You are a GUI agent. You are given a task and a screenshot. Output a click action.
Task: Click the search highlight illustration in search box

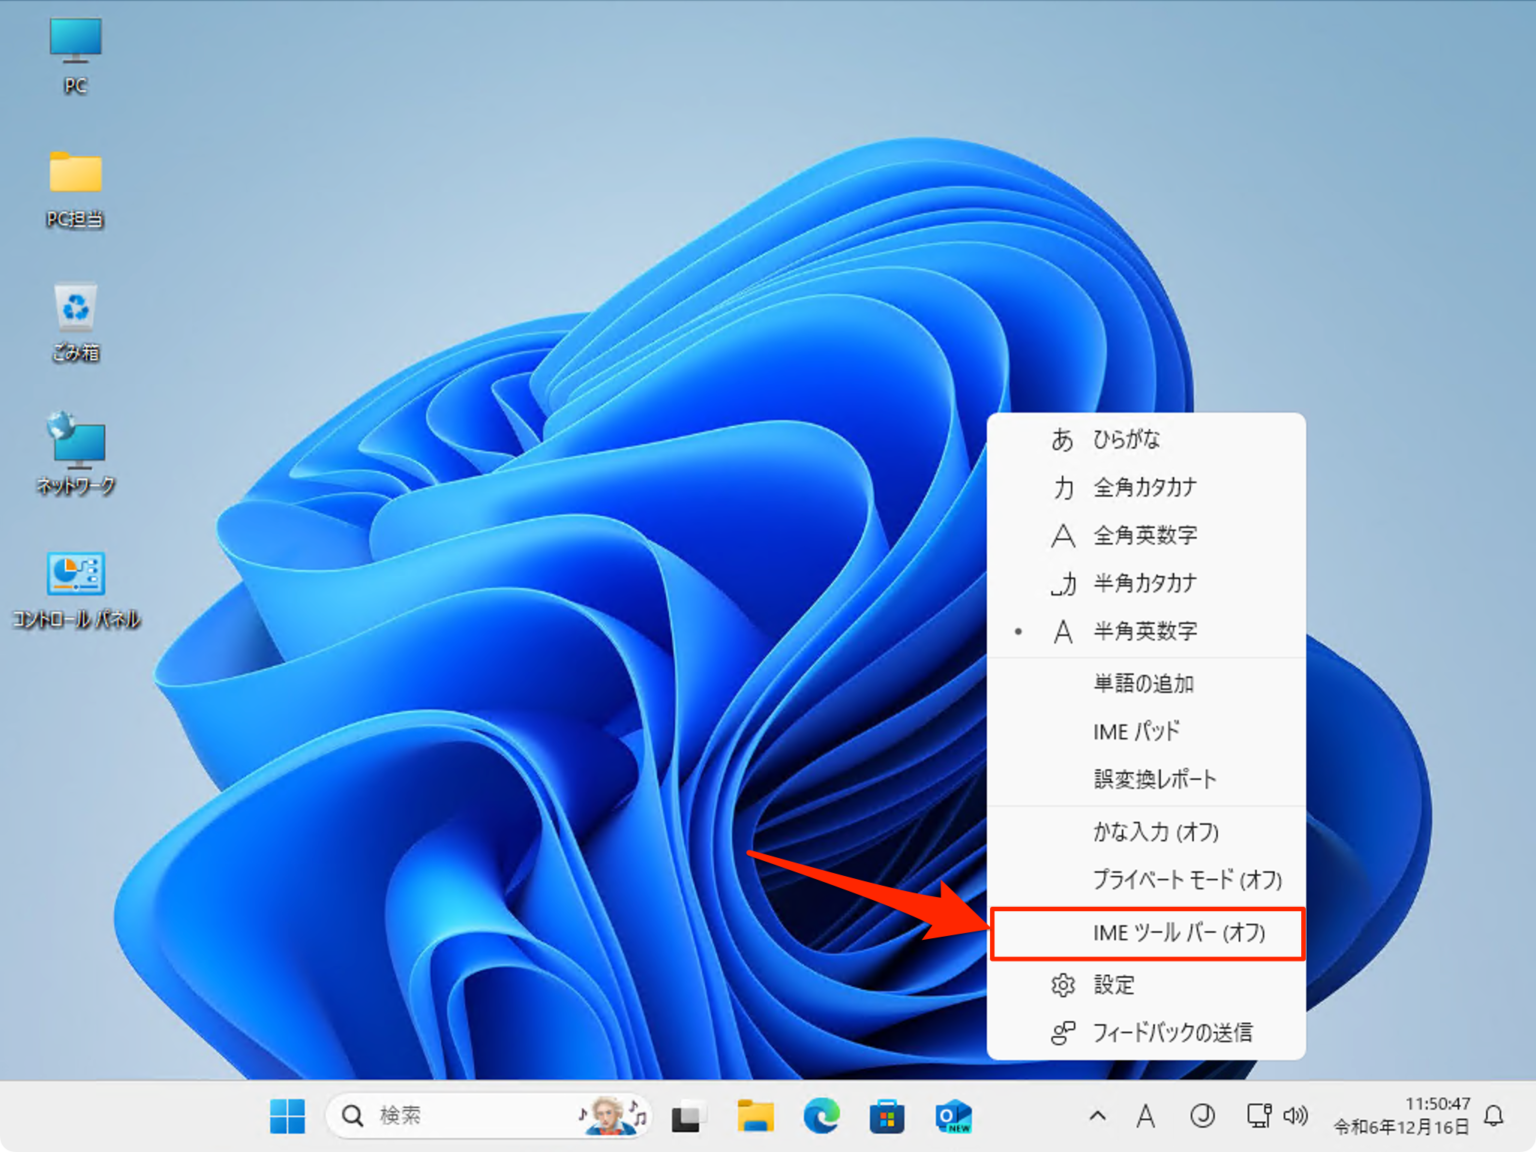click(x=613, y=1115)
